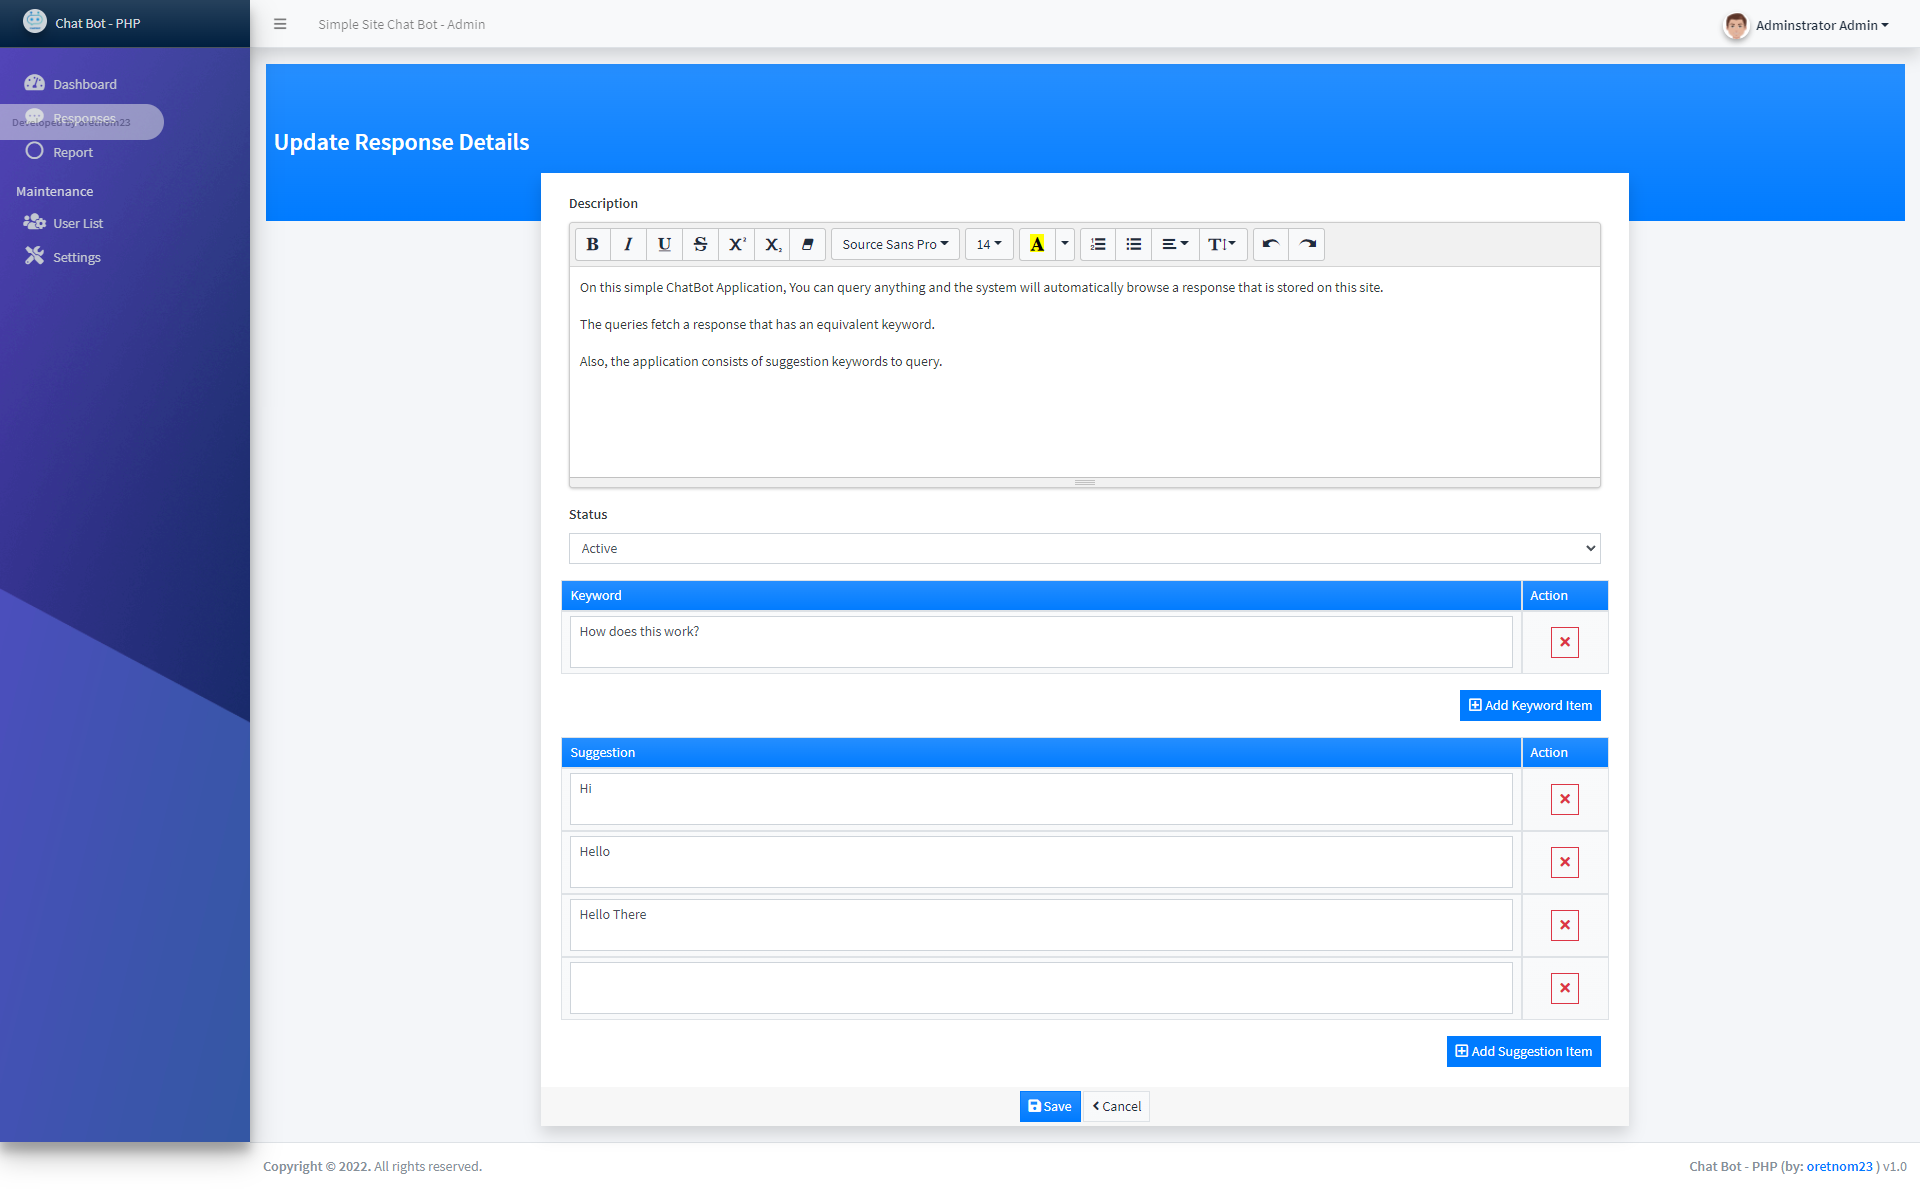1920x1190 pixels.
Task: Apply yellow highlight color button
Action: coord(1037,244)
